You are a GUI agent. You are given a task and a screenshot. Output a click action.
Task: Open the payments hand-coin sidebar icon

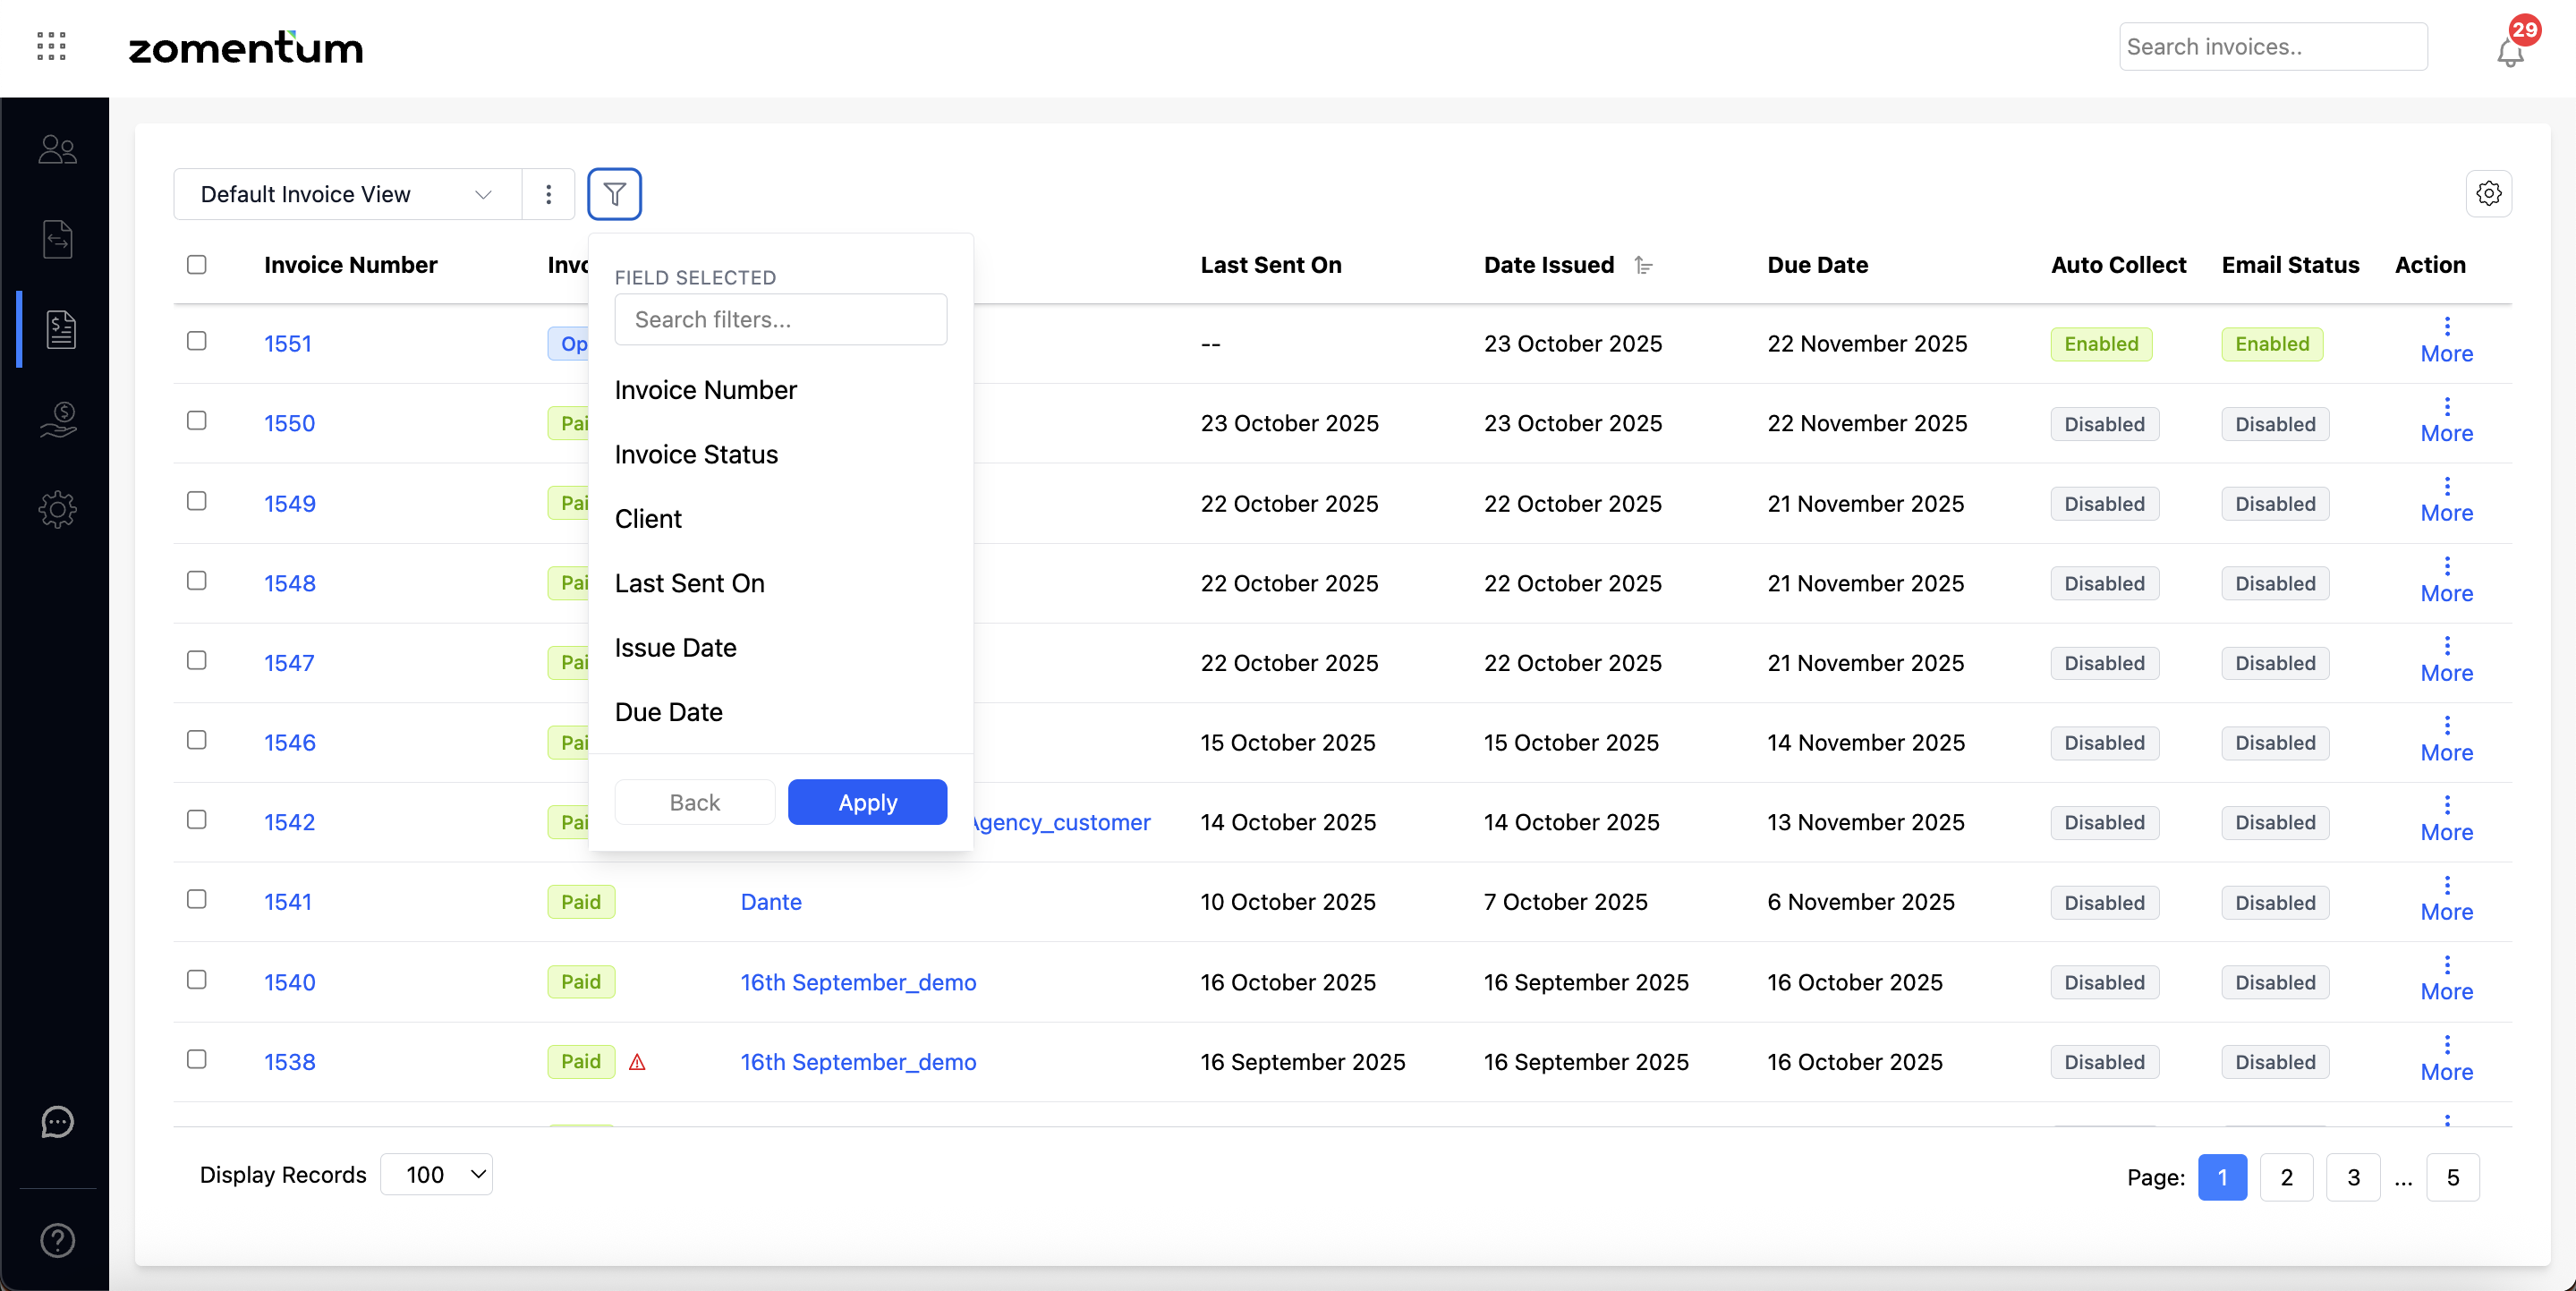tap(57, 419)
